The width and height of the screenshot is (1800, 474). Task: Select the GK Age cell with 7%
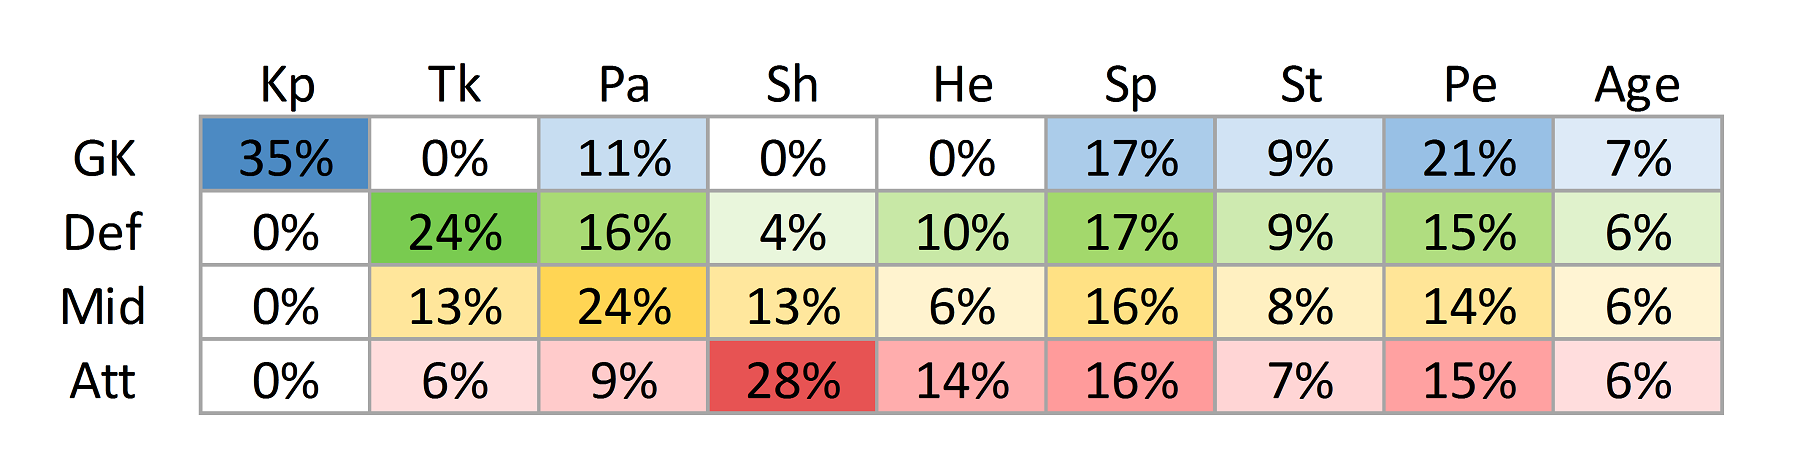pyautogui.click(x=1638, y=154)
